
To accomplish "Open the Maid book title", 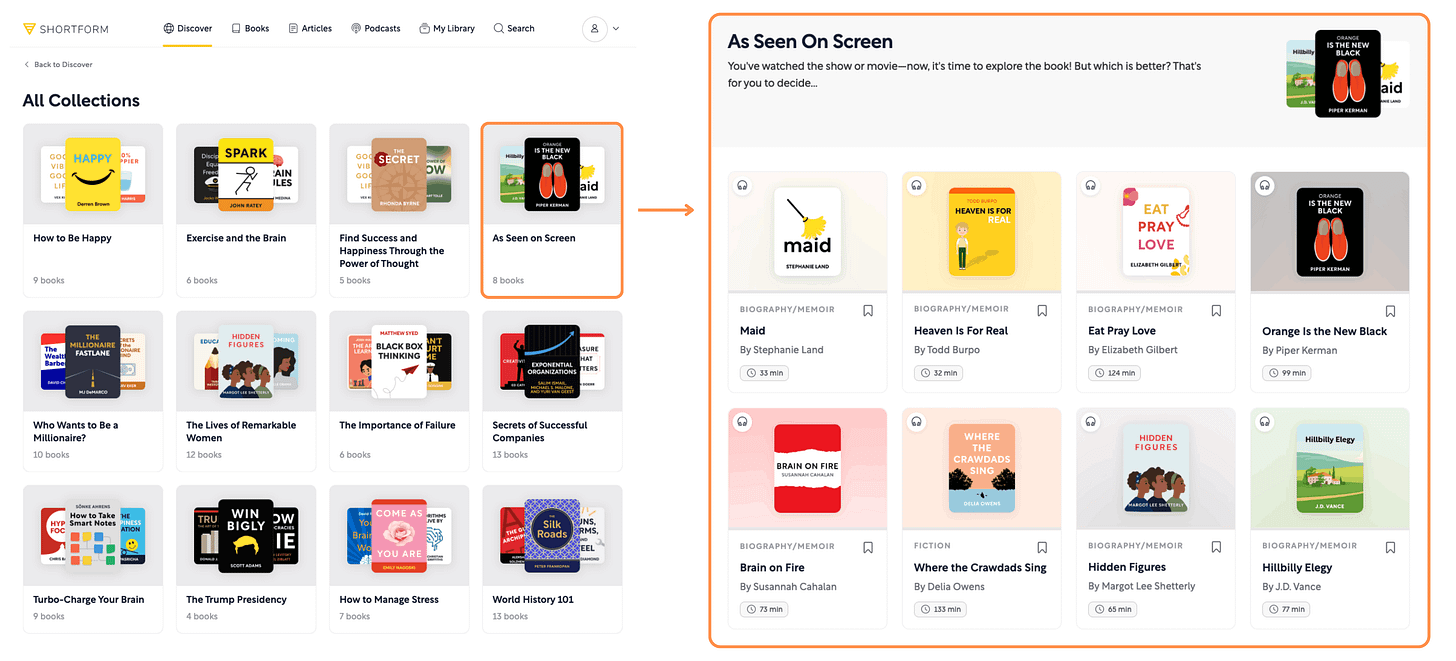I will tap(752, 331).
